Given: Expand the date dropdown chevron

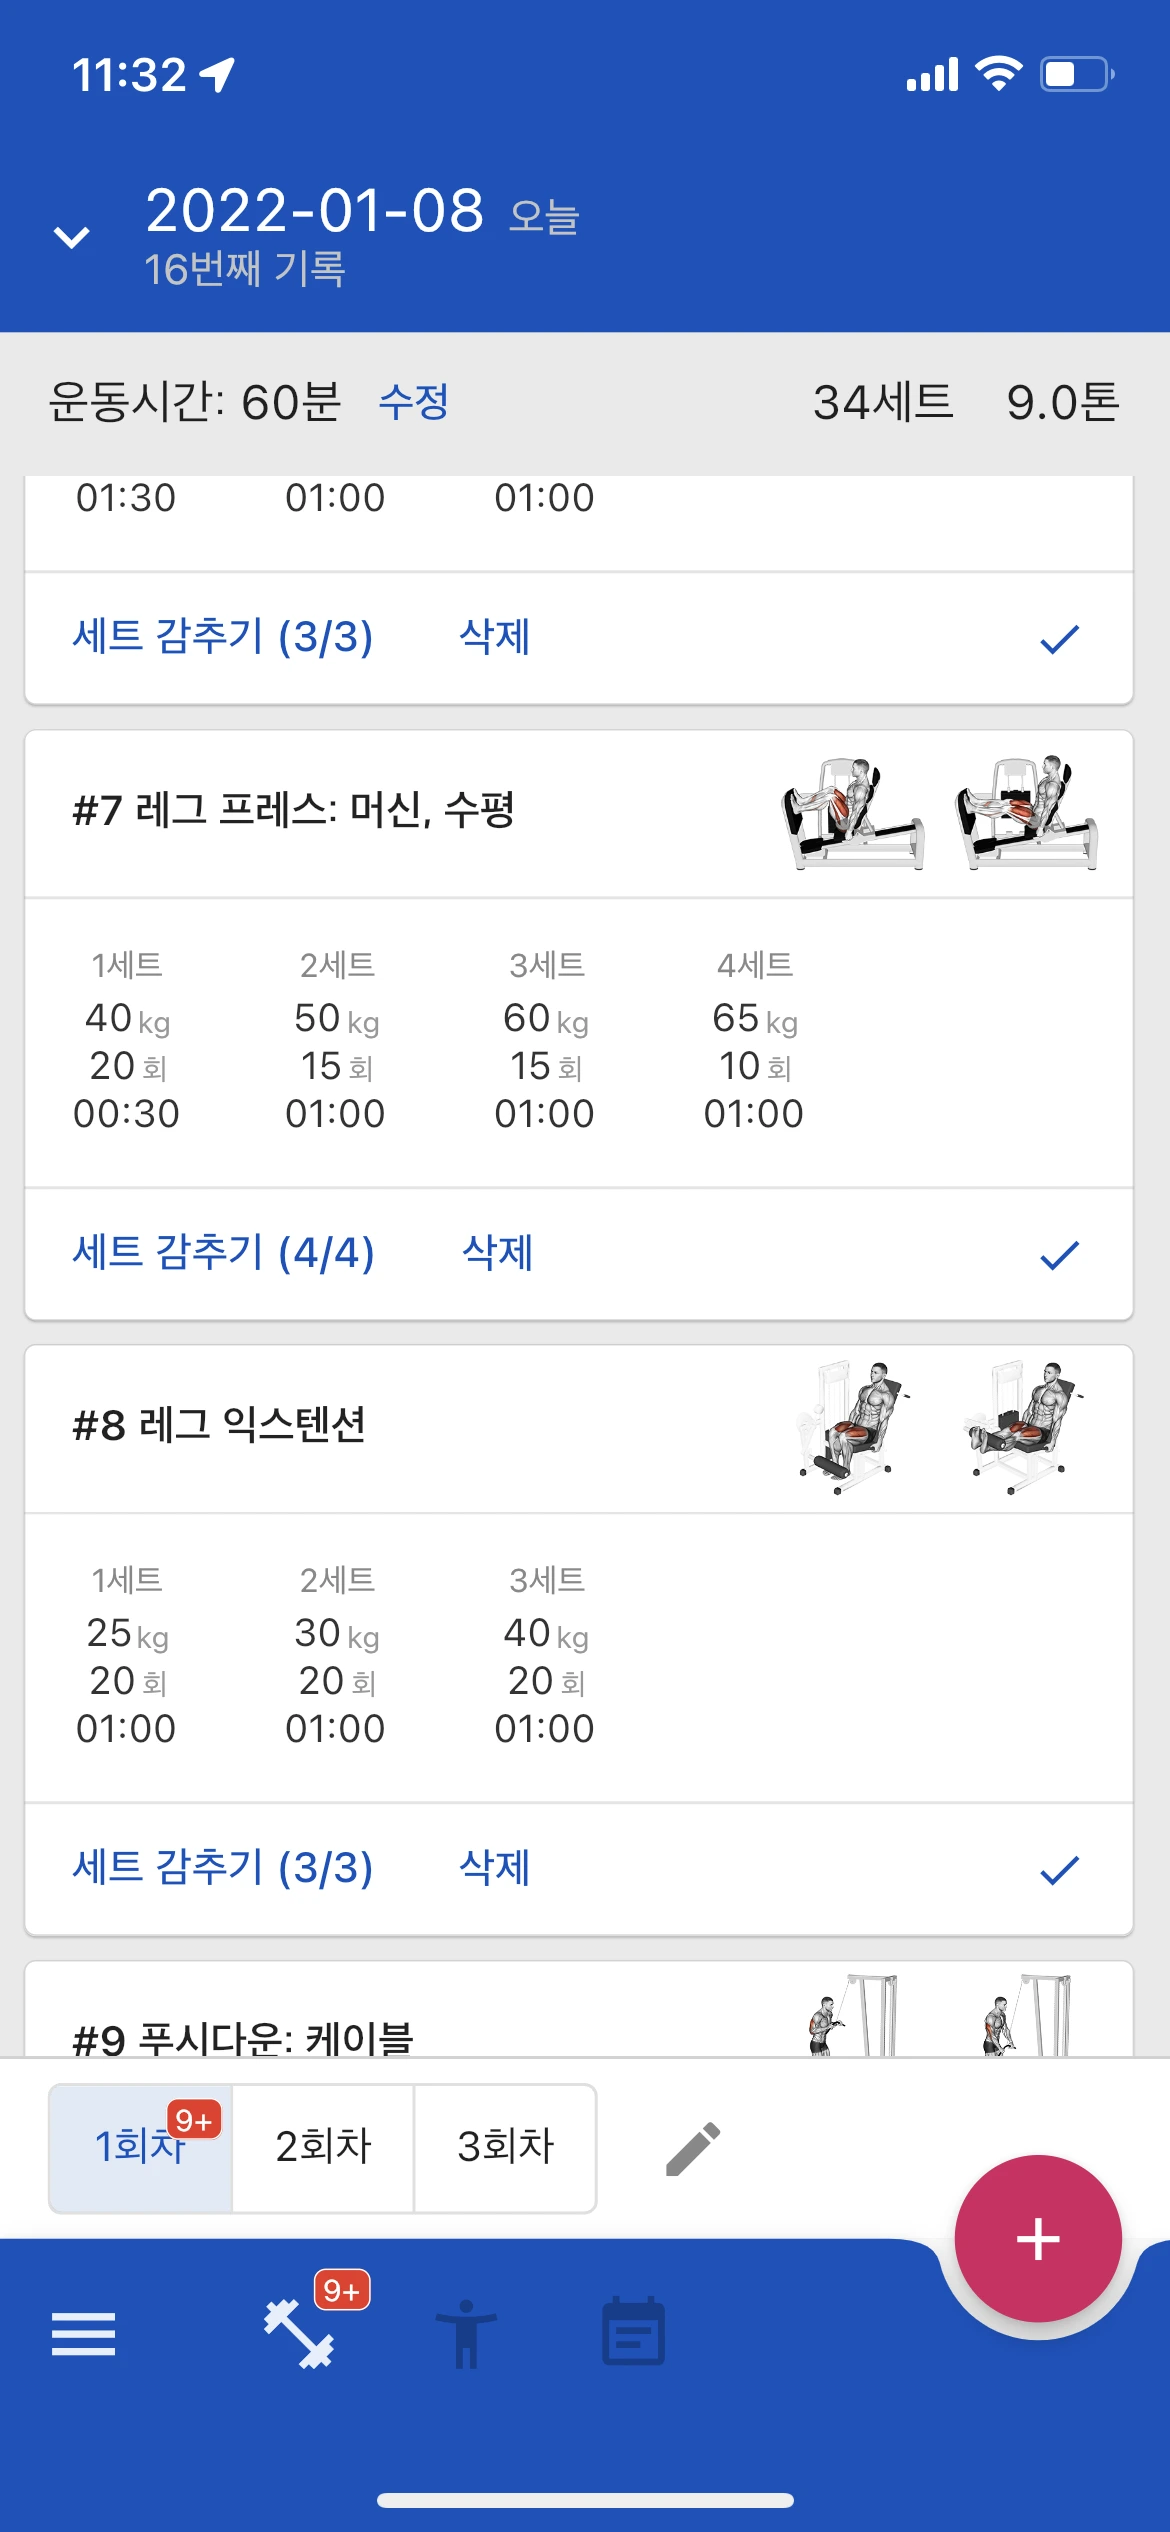Looking at the screenshot, I should pos(71,237).
